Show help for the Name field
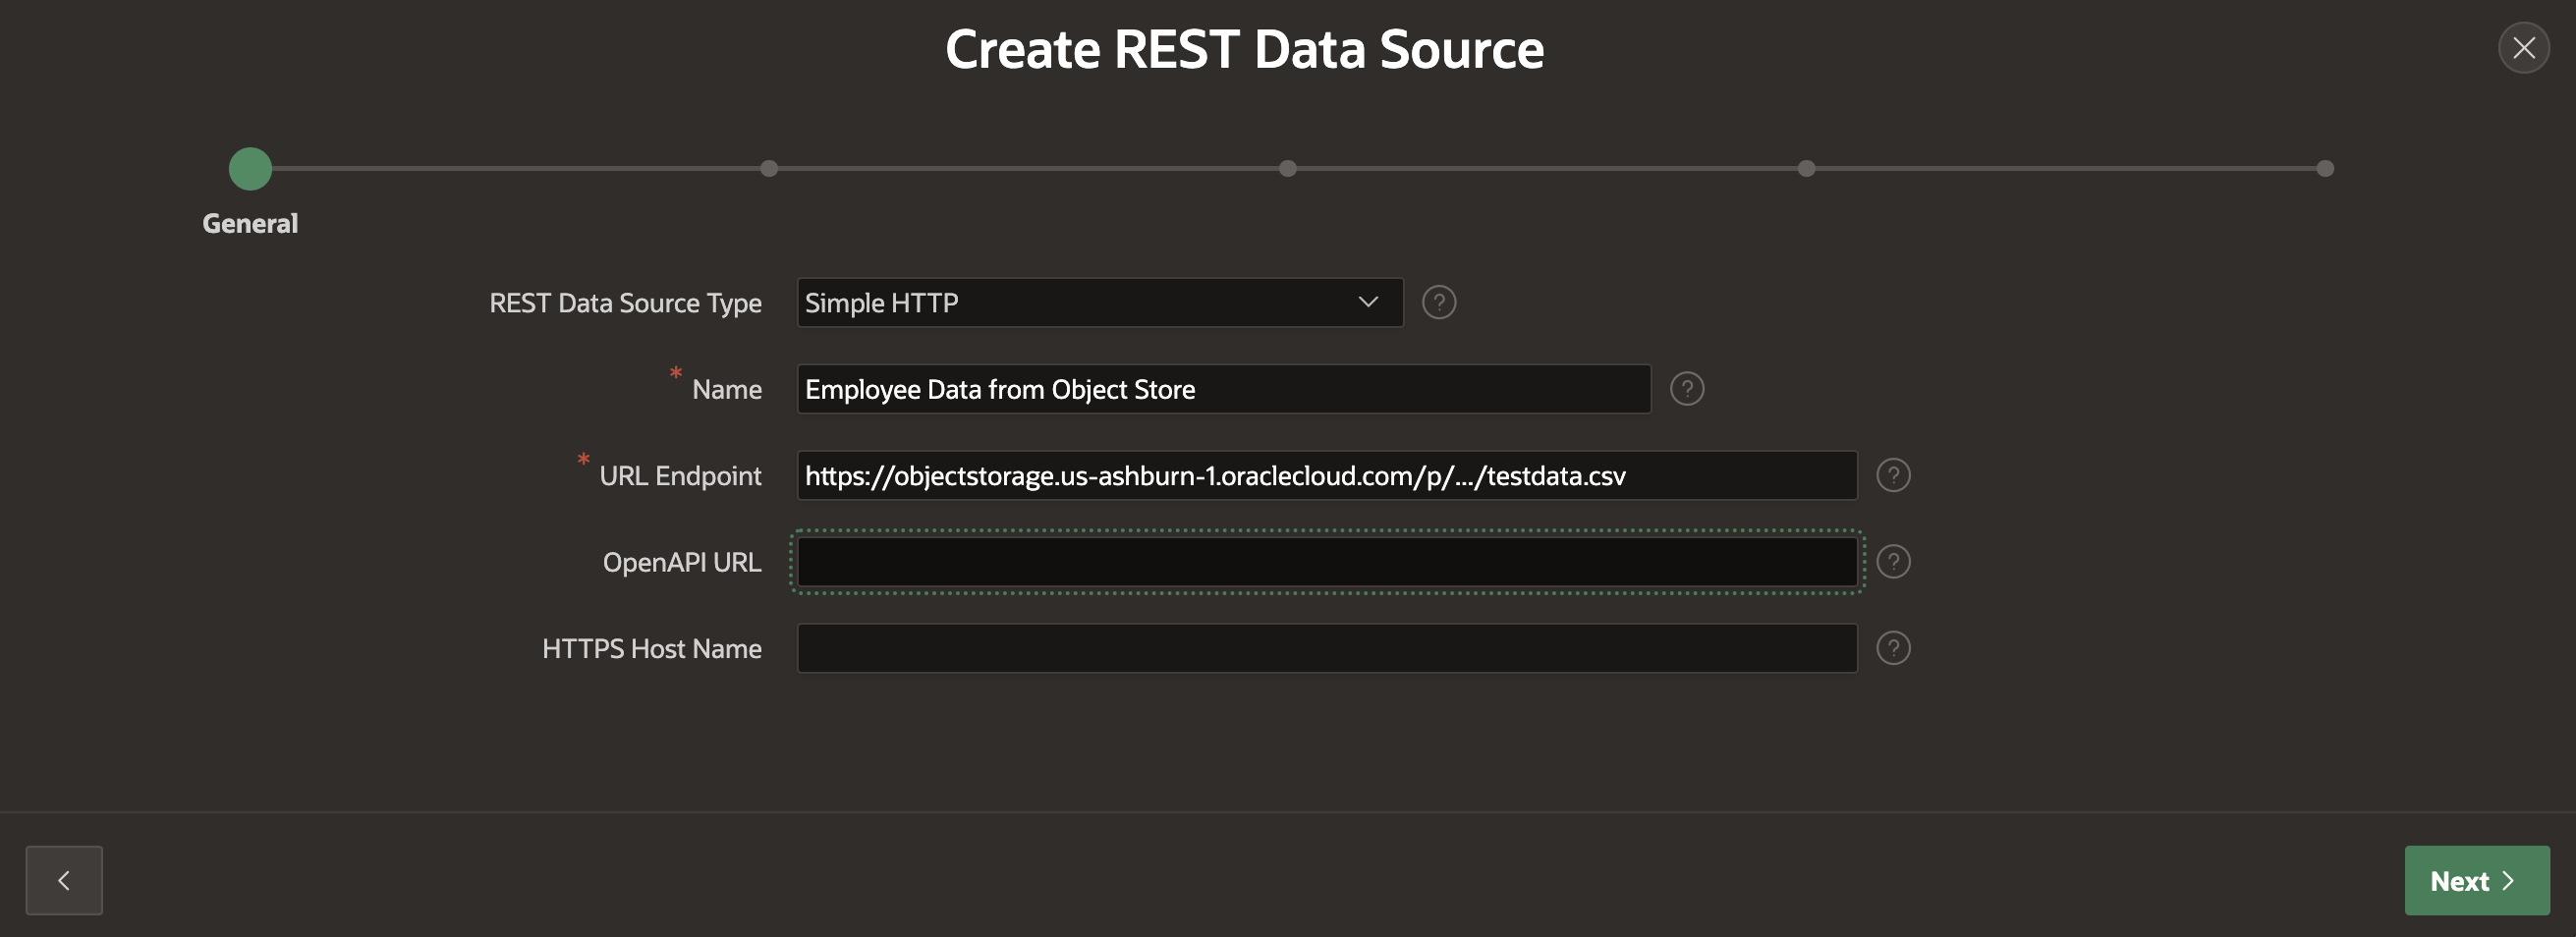 [x=1686, y=389]
